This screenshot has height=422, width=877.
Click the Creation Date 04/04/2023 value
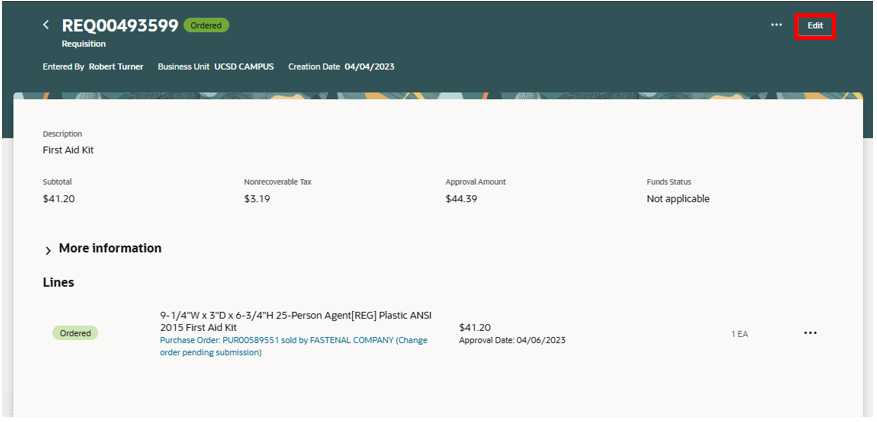pyautogui.click(x=369, y=67)
